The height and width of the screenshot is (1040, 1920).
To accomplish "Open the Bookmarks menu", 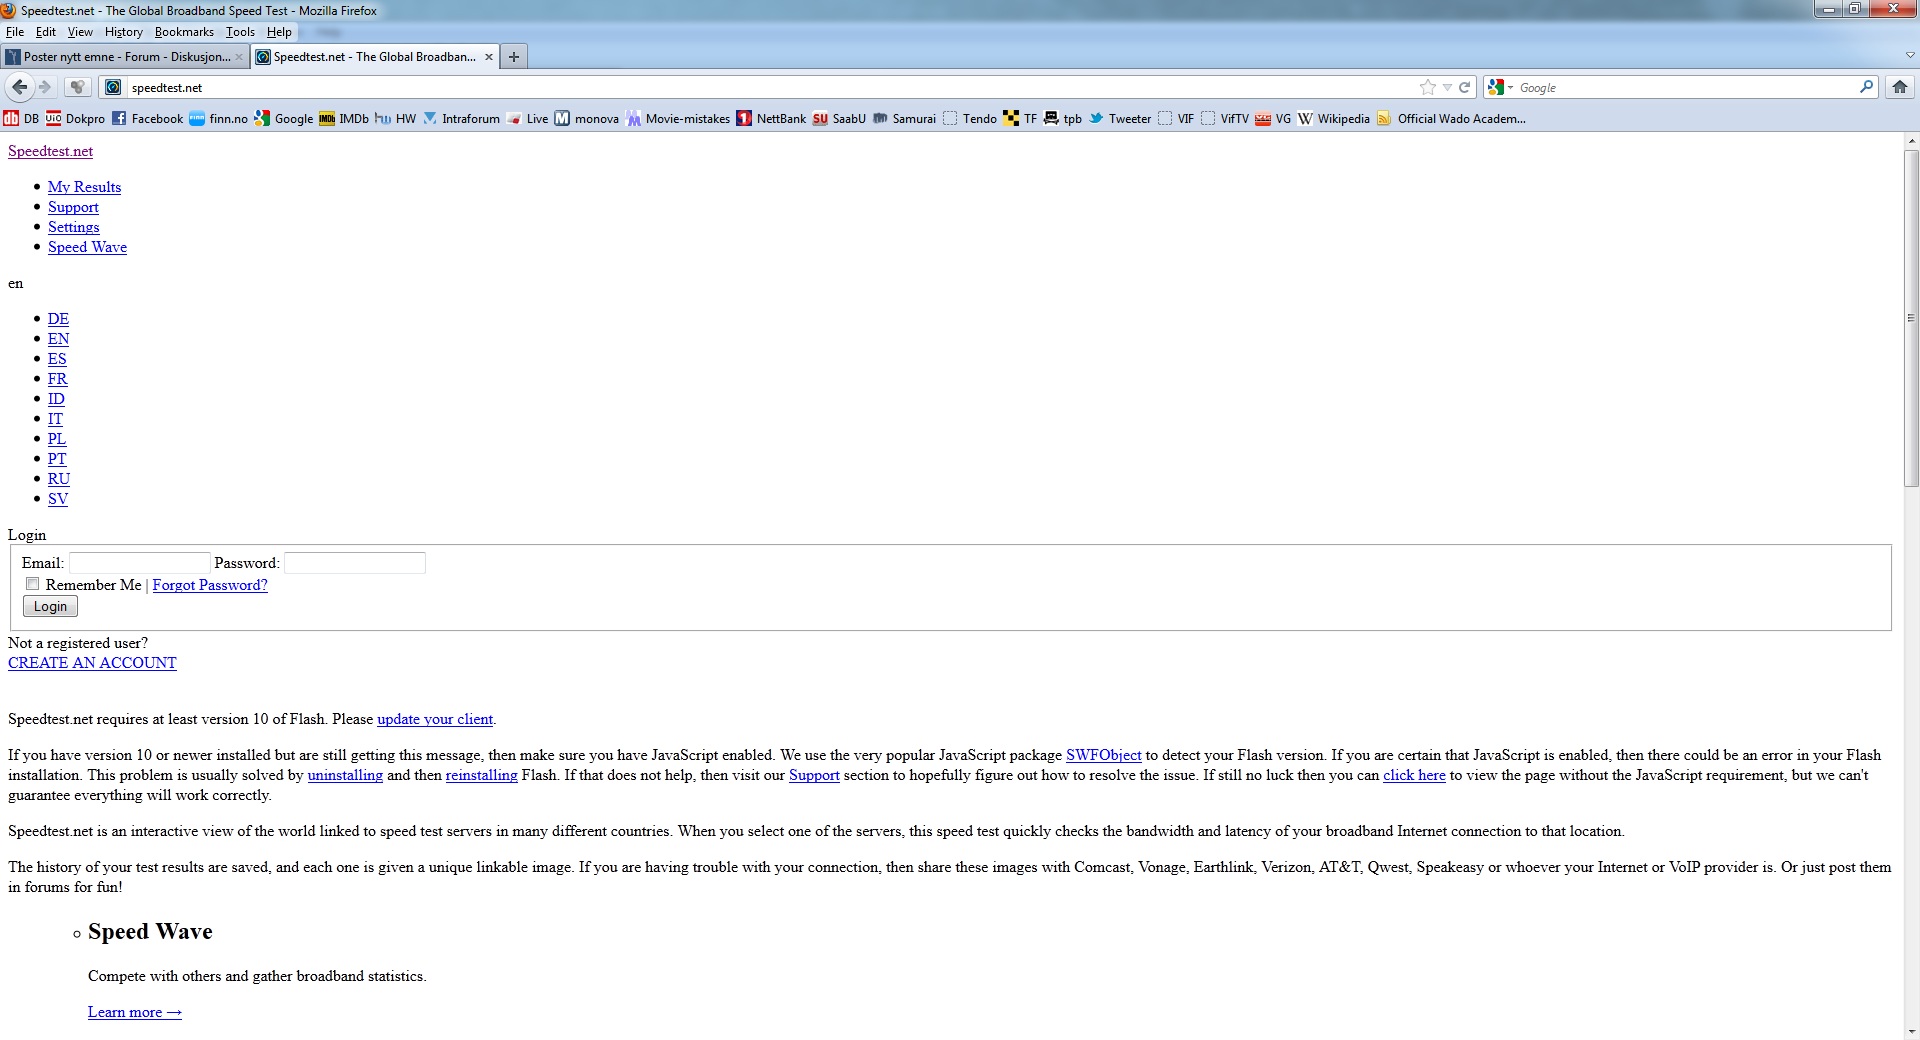I will coord(184,32).
